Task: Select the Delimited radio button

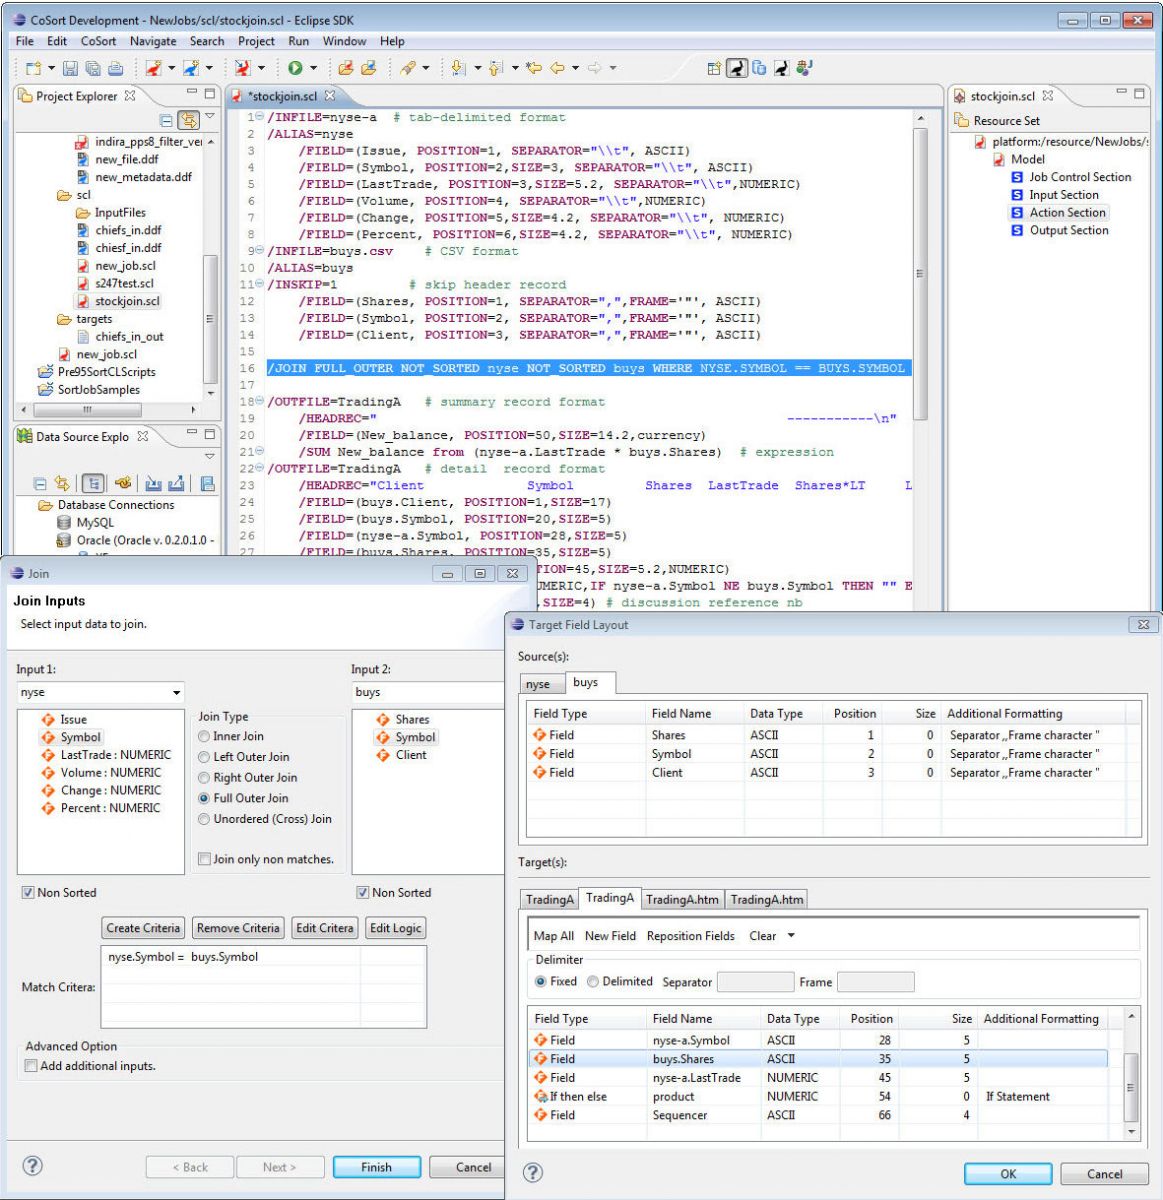Action: (593, 982)
